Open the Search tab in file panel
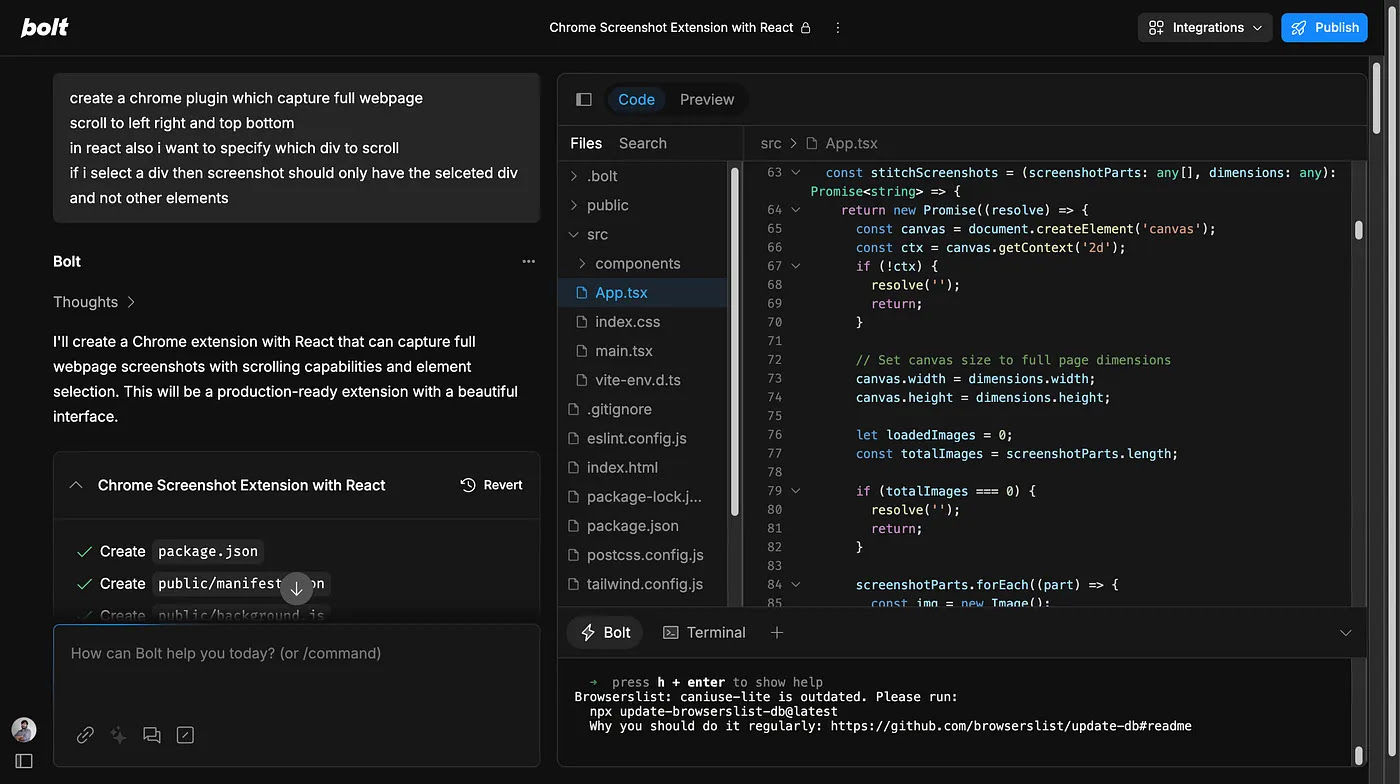1400x784 pixels. [x=642, y=143]
